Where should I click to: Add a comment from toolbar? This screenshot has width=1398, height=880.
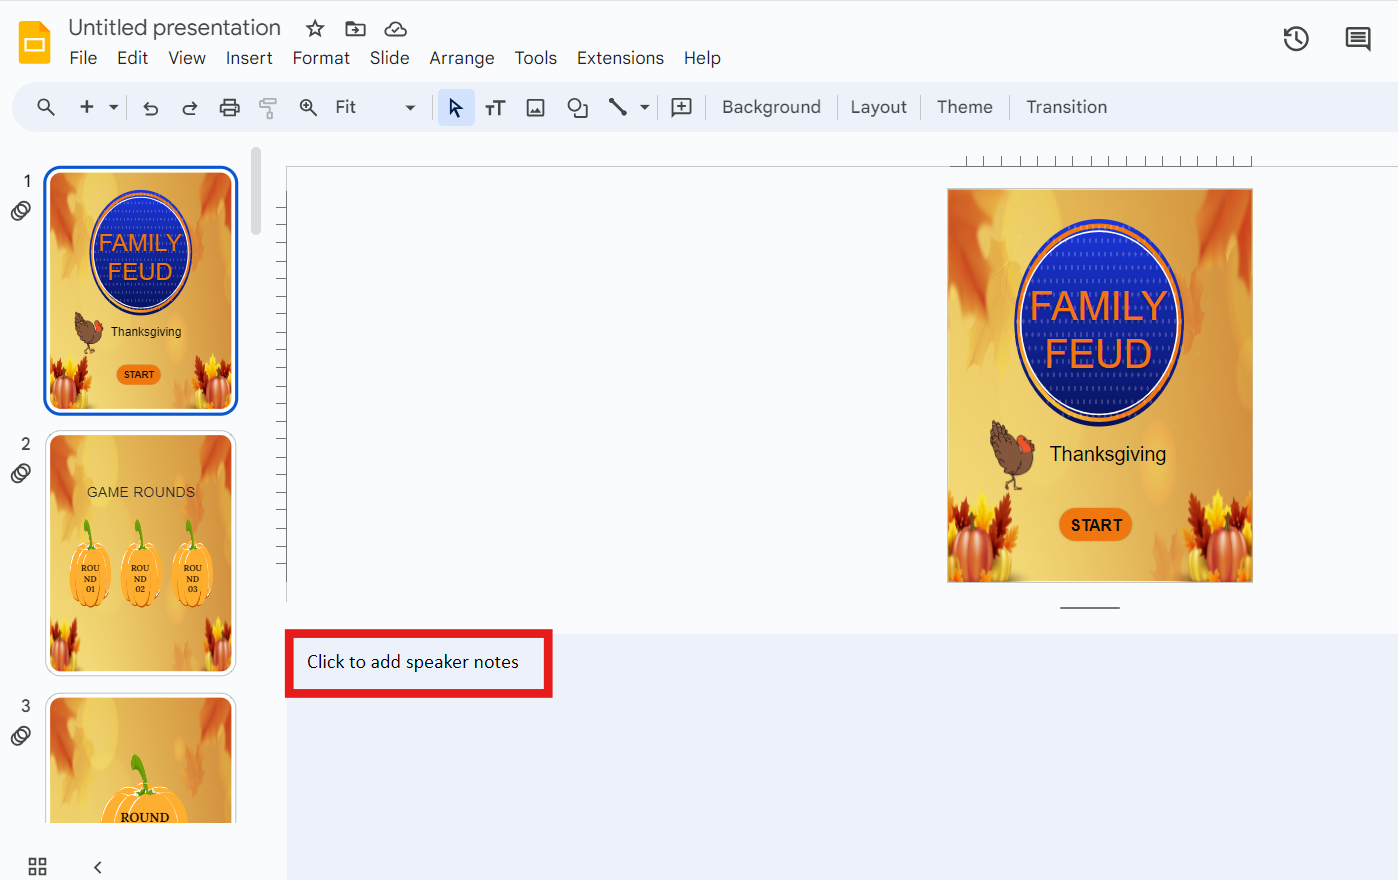point(682,107)
